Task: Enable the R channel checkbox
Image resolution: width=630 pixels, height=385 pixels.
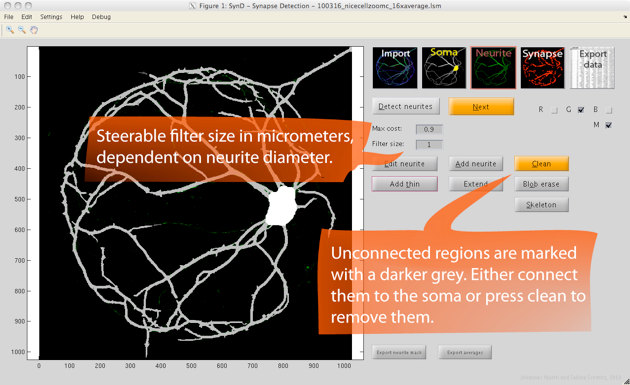Action: pyautogui.click(x=554, y=110)
